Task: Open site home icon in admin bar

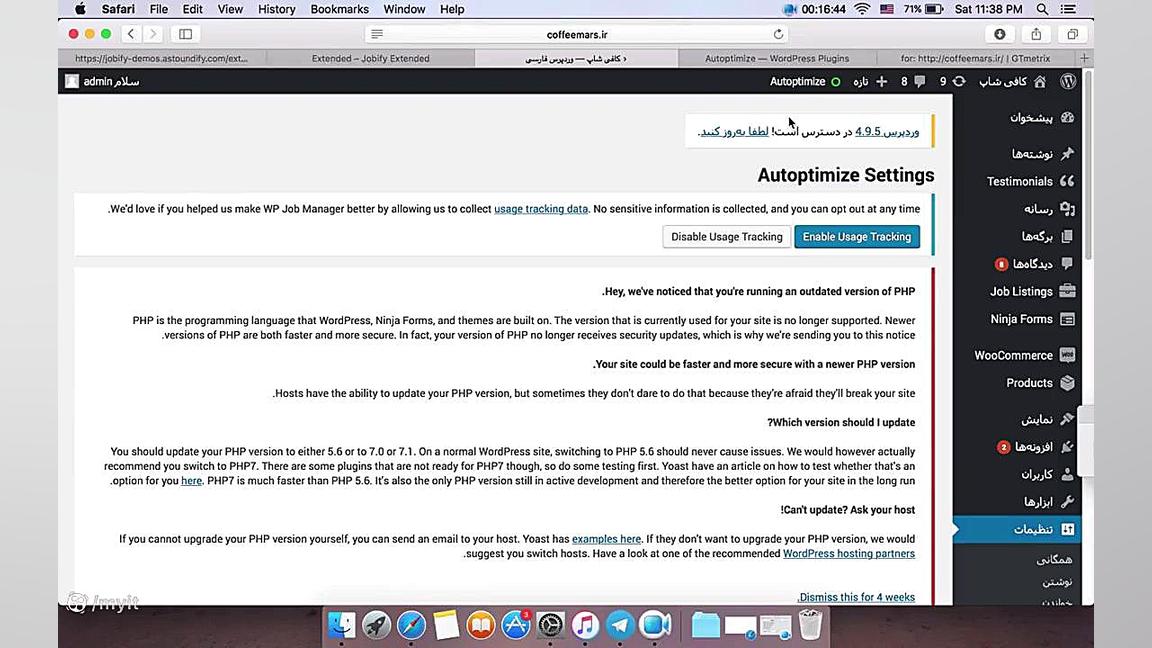Action: 1040,82
